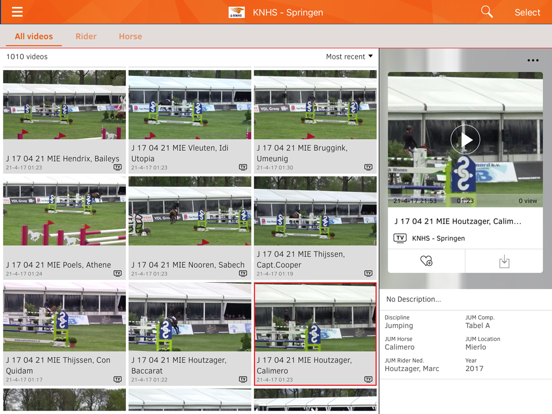The image size is (552, 414).
Task: Click the 1010 videos count label
Action: pos(27,57)
